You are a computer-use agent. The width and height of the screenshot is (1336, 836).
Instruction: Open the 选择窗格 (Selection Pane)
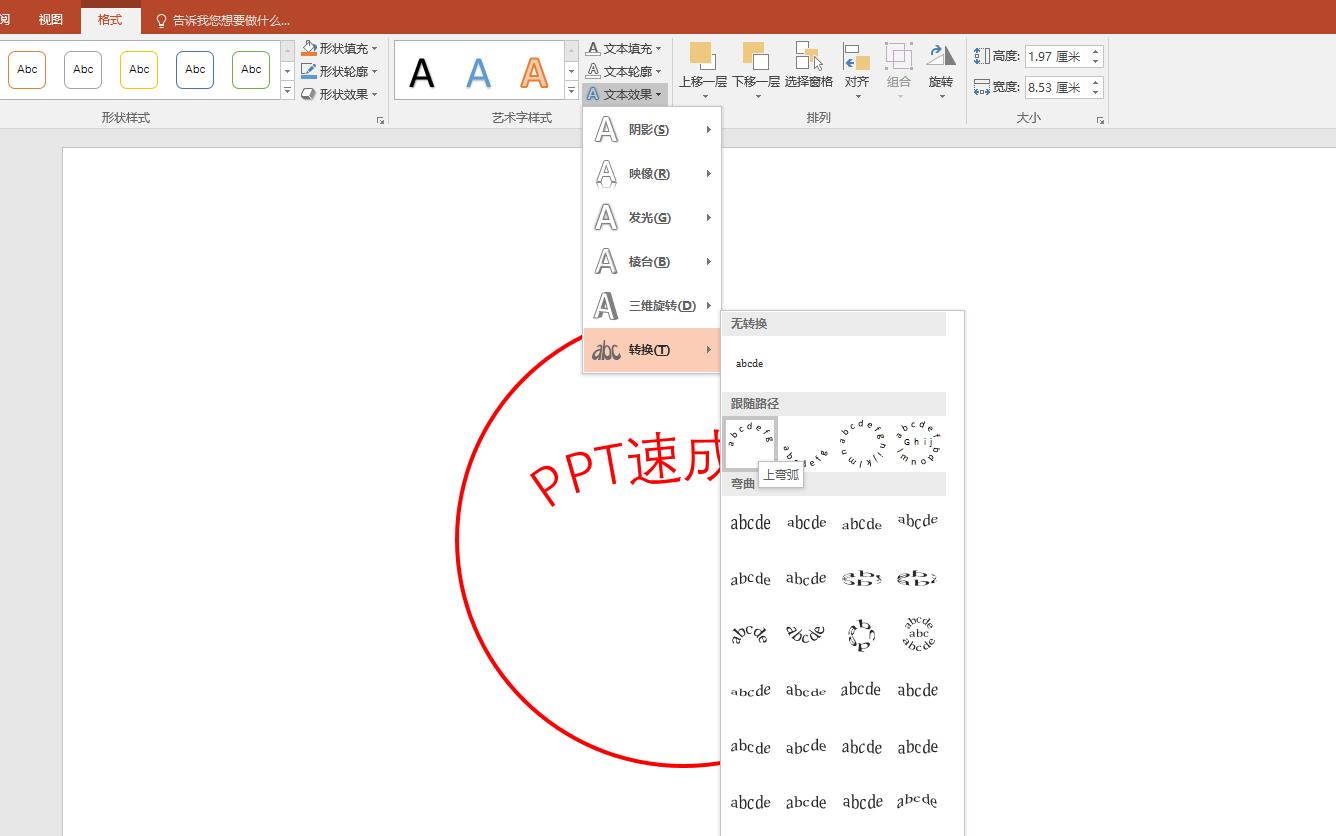click(805, 60)
